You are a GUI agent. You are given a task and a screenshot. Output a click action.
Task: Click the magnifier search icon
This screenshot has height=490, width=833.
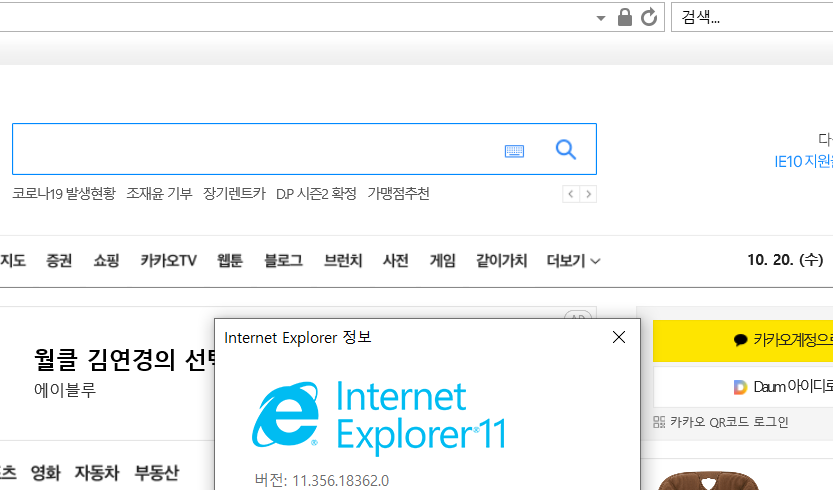566,150
